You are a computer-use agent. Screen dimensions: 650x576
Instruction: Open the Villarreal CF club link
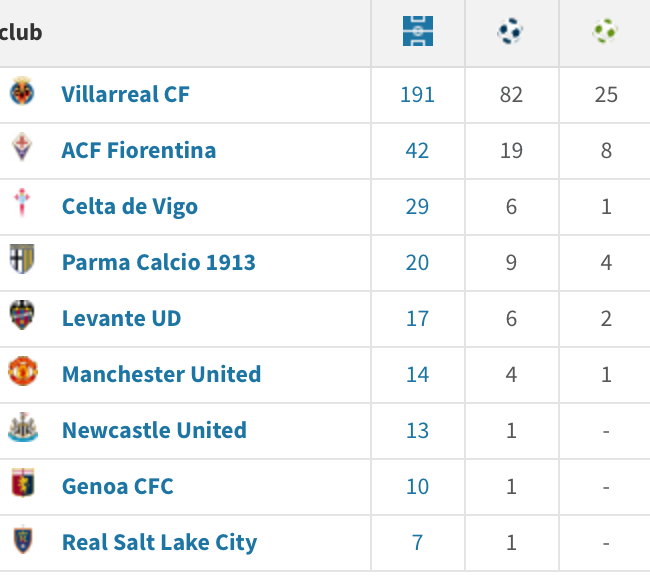click(x=125, y=94)
